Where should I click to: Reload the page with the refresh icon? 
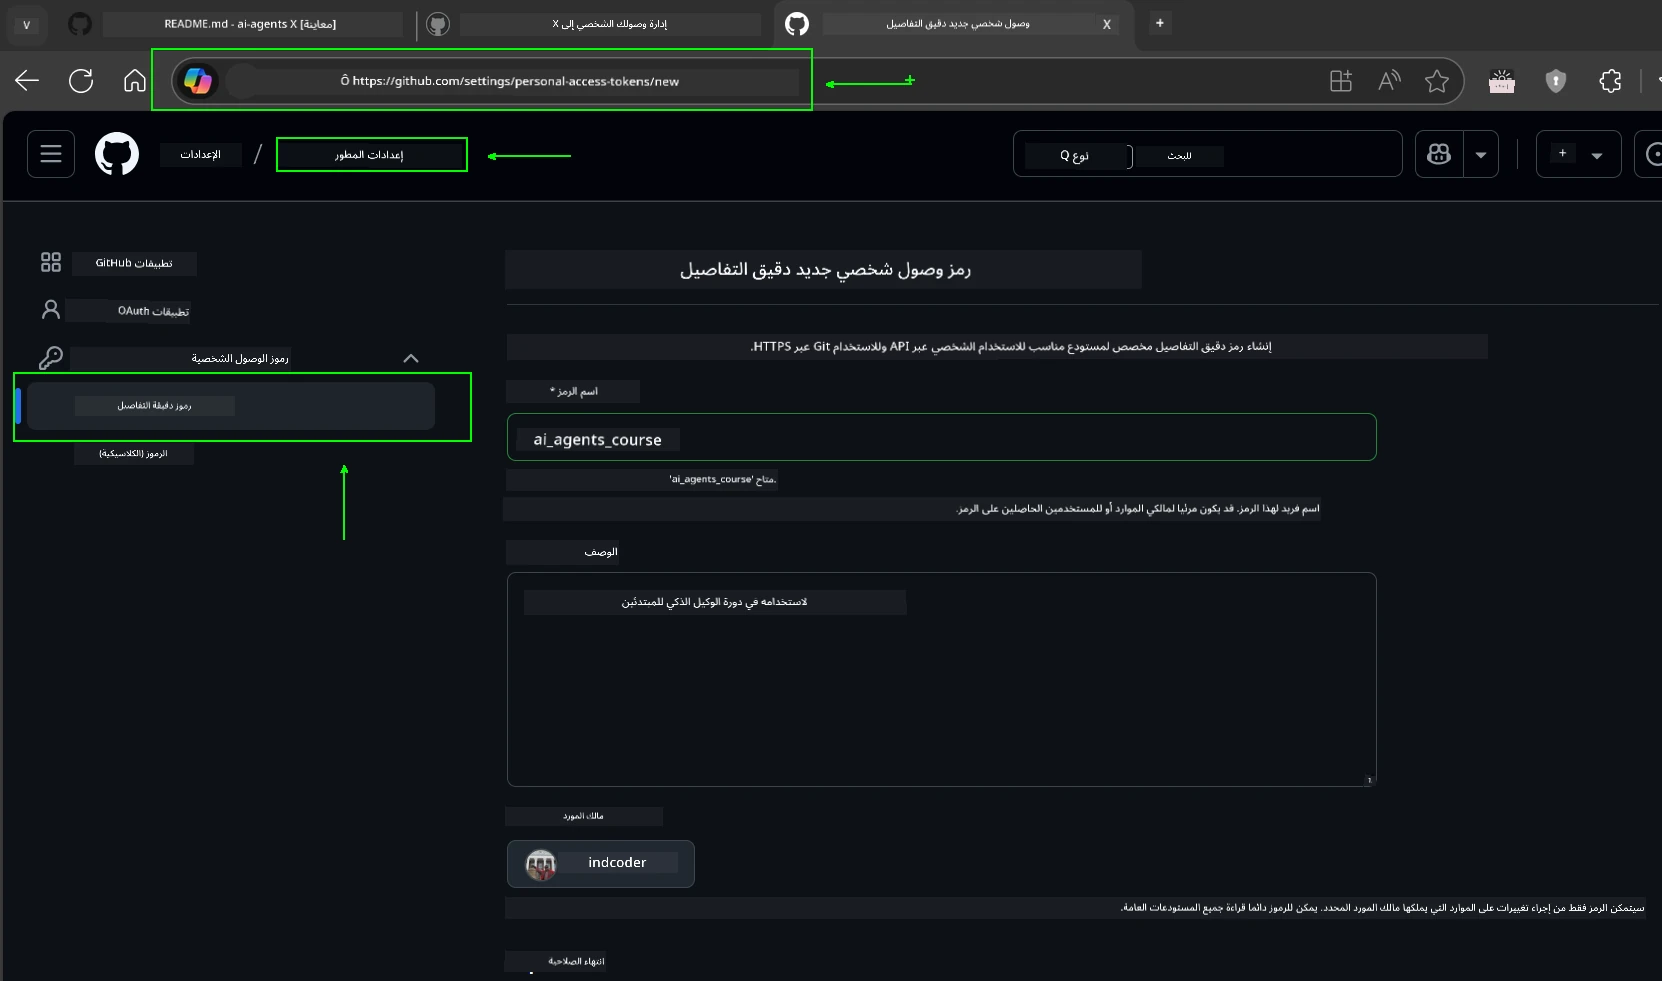(x=80, y=81)
